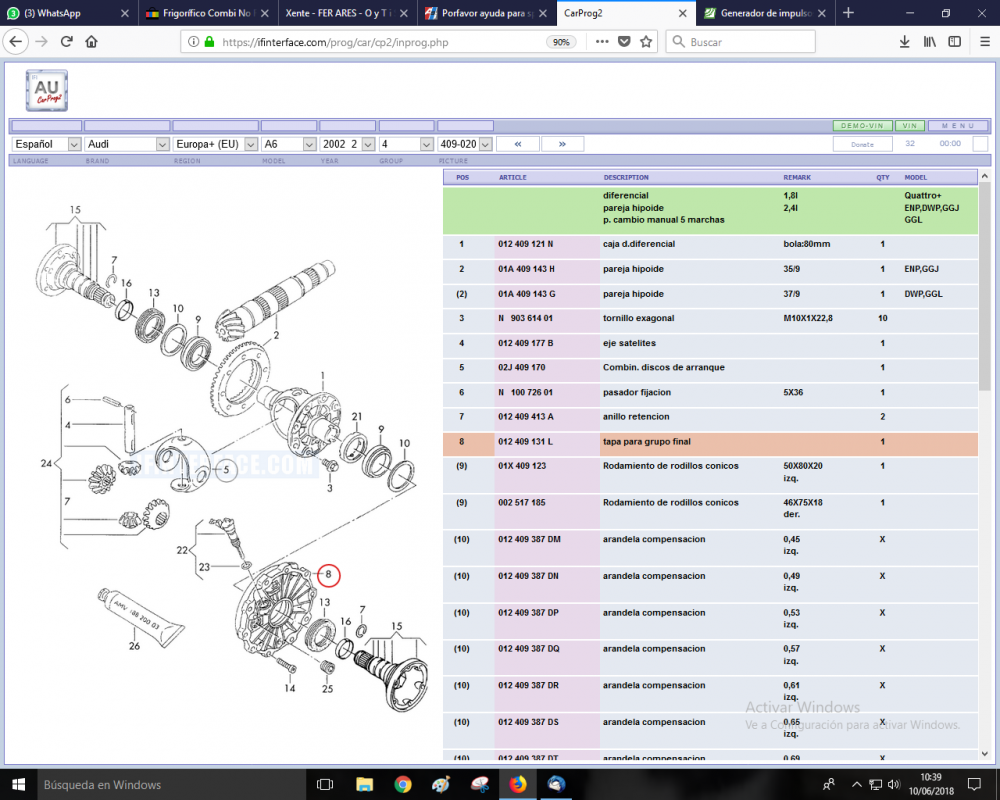
Task: Open the A6 model dropdown
Action: [x=289, y=144]
